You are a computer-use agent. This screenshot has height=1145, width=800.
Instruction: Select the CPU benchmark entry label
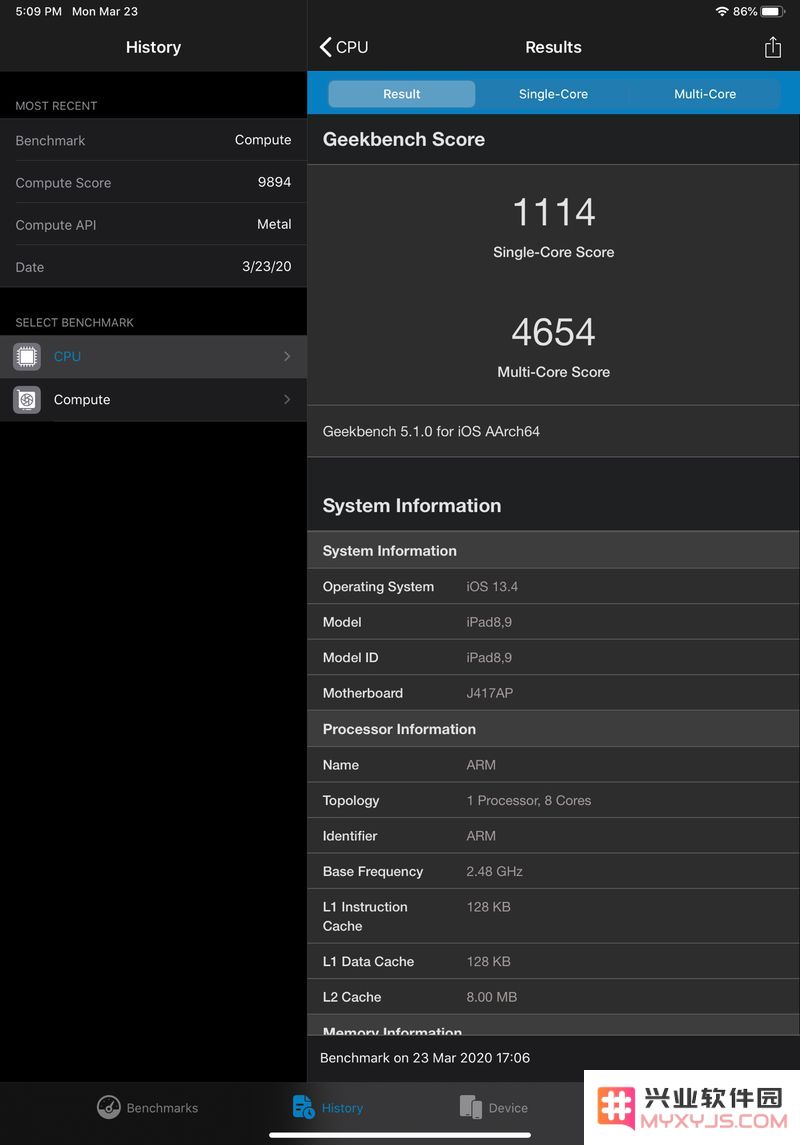(x=67, y=356)
